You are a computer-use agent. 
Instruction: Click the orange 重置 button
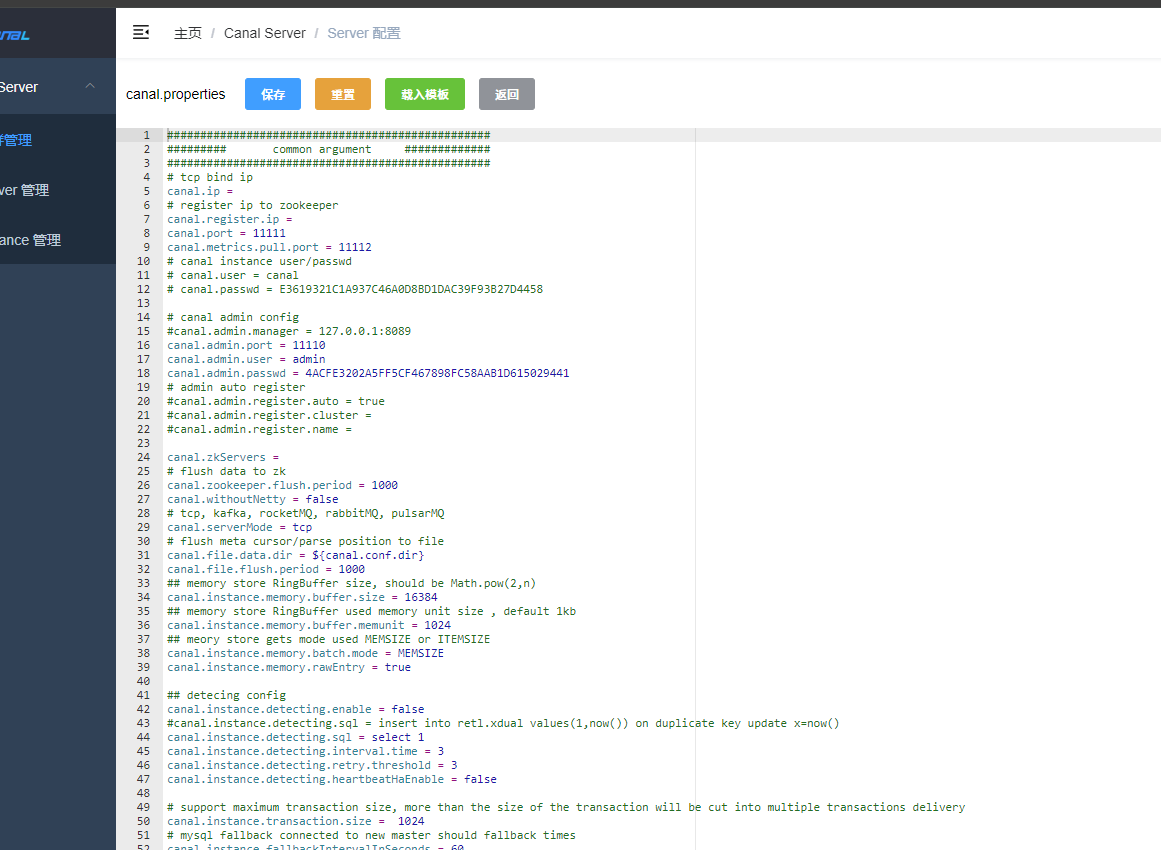point(342,94)
